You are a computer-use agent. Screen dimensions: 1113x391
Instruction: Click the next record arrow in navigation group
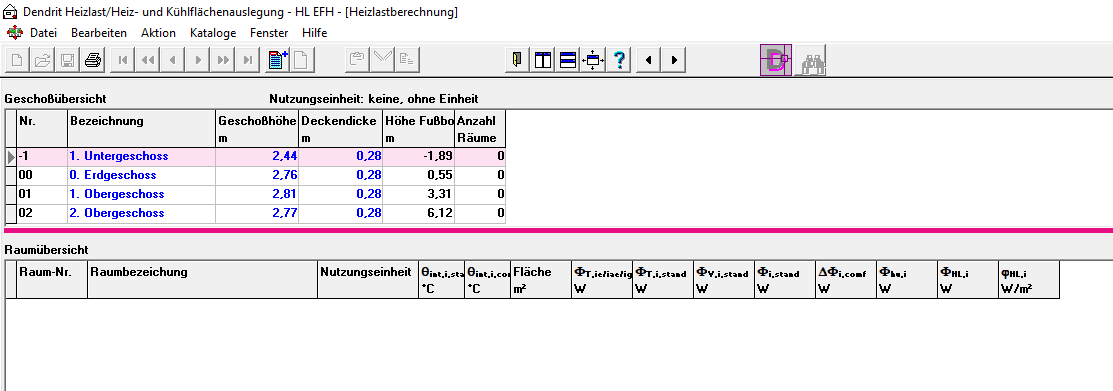197,60
